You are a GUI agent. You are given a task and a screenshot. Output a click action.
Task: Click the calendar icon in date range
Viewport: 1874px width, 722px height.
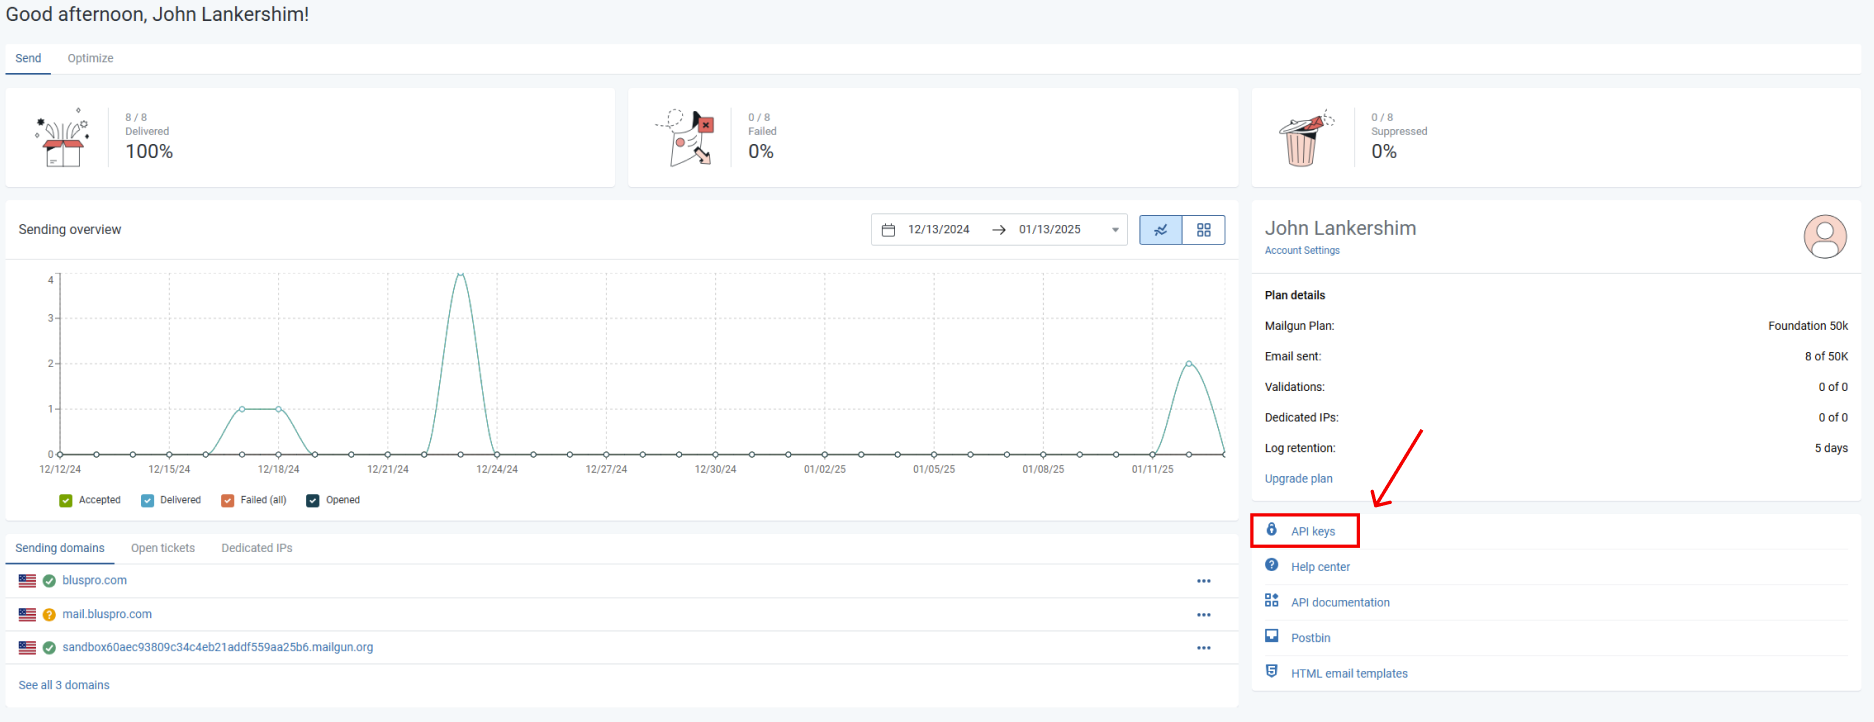(888, 230)
